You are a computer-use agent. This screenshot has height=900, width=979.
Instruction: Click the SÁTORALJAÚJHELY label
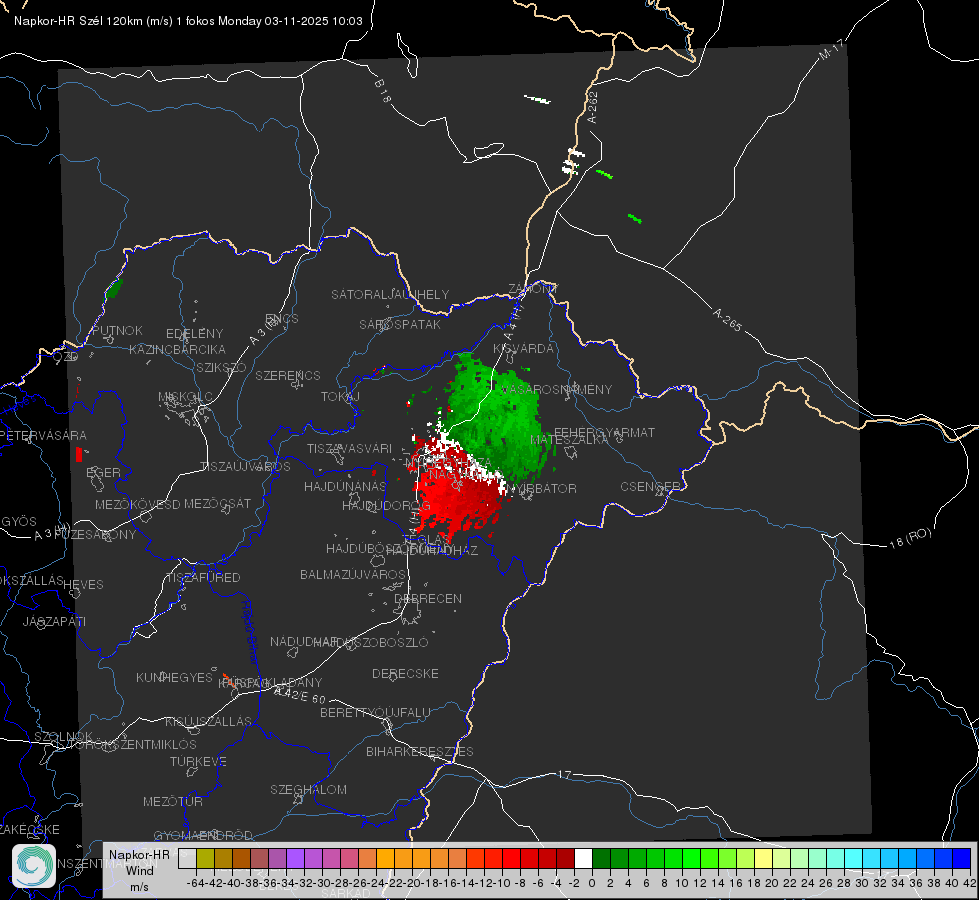tap(390, 294)
